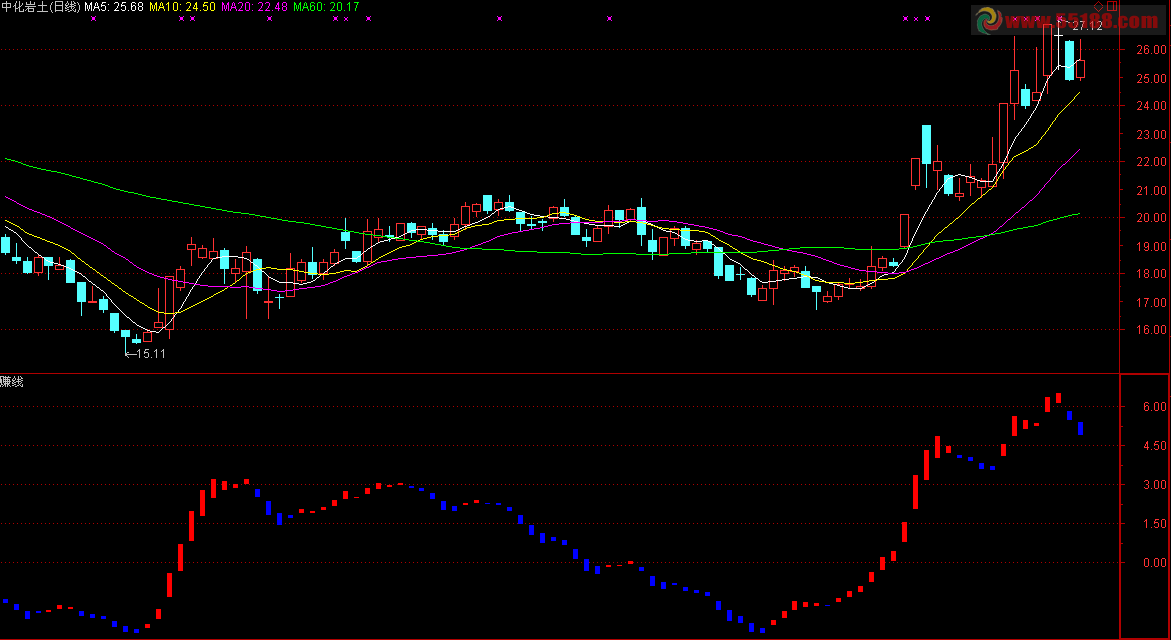Image resolution: width=1171 pixels, height=640 pixels.
Task: Click the 27.12 high price label
Action: [x=1086, y=26]
